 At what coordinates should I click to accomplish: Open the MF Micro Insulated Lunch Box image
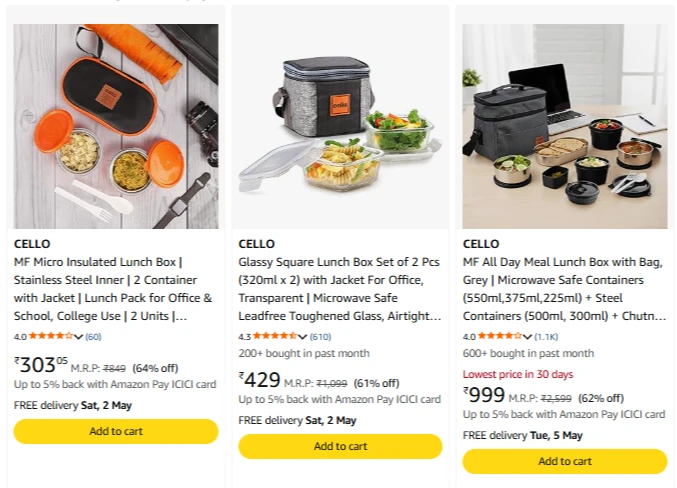115,126
